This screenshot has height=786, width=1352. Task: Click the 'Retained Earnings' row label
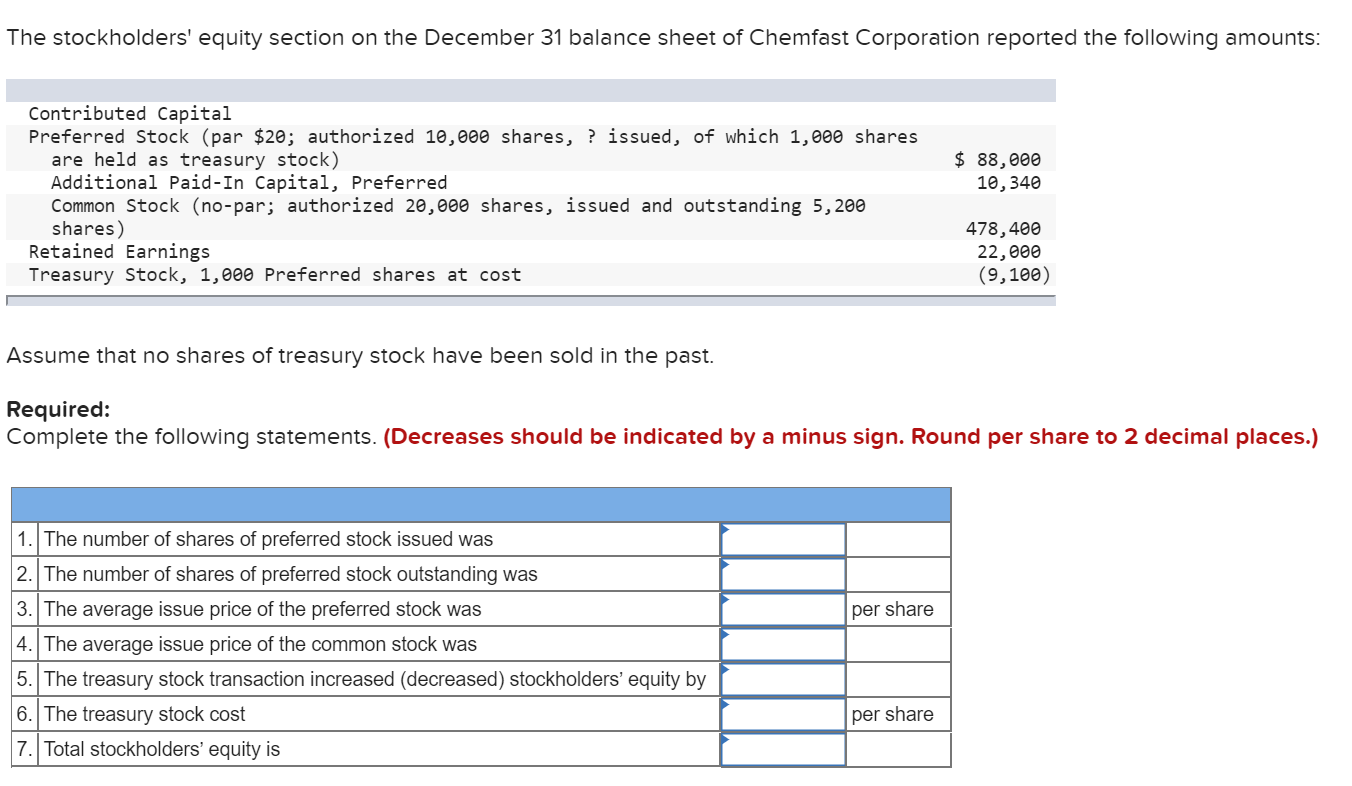(119, 251)
